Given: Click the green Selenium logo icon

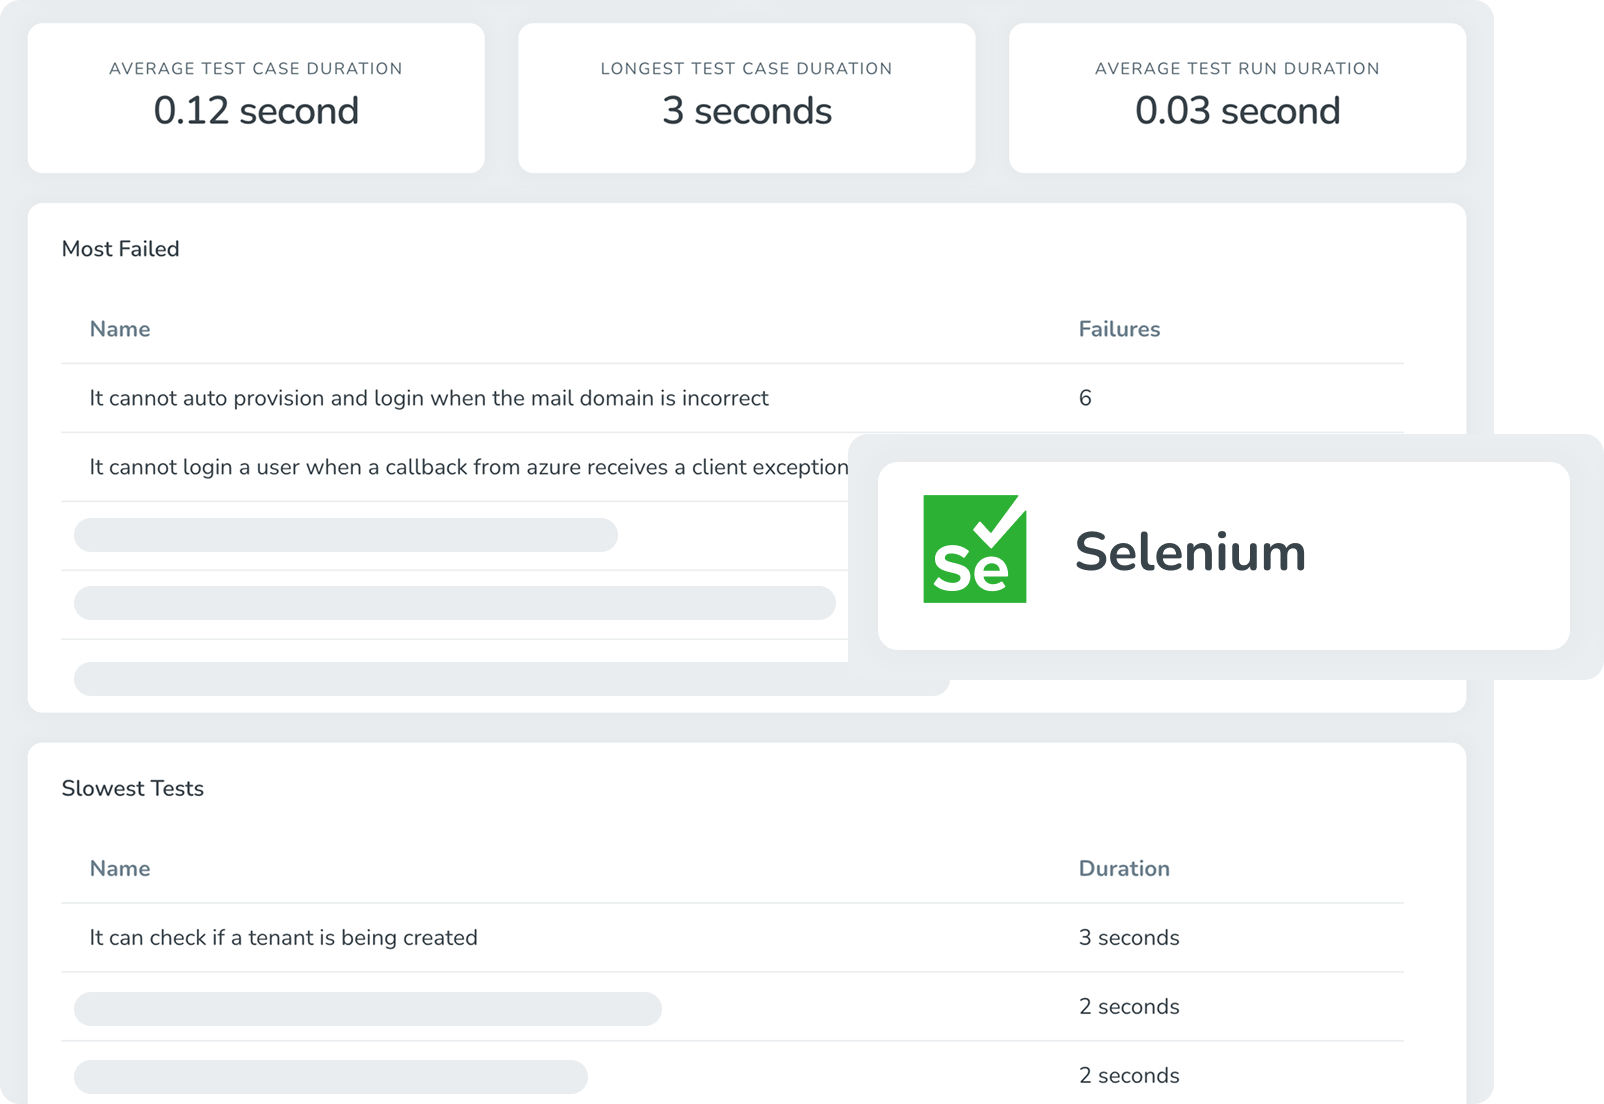Looking at the screenshot, I should (x=975, y=549).
